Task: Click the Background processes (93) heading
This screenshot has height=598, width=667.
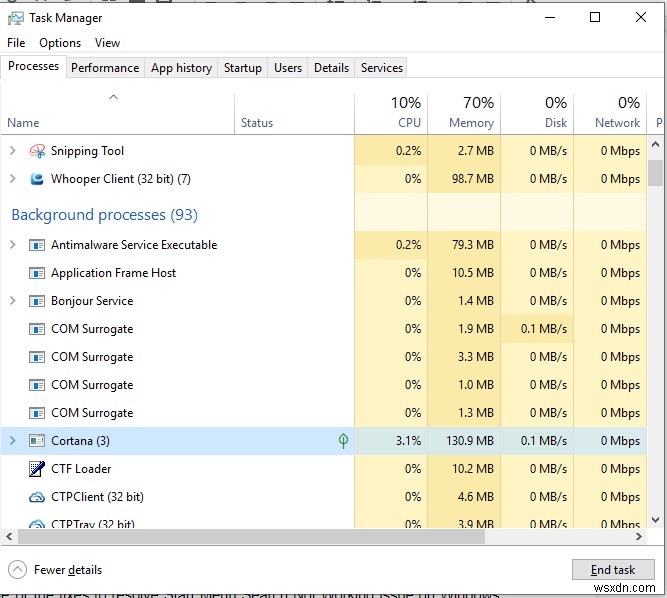Action: tap(105, 215)
